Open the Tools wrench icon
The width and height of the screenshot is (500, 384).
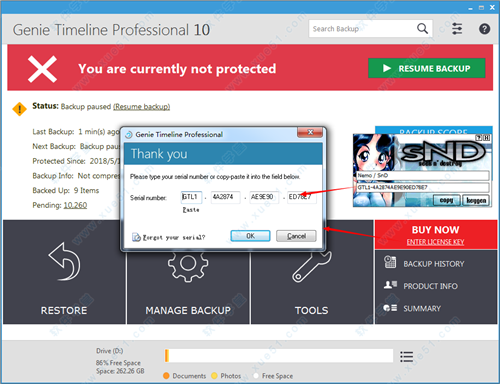[312, 266]
